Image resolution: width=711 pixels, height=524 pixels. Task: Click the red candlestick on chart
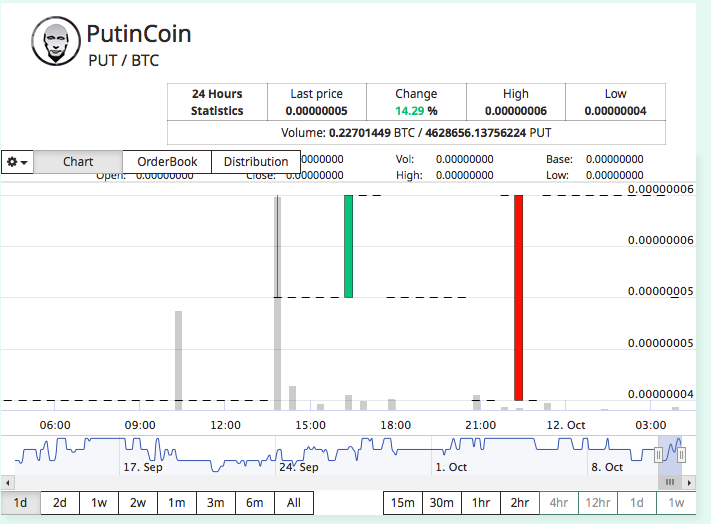click(518, 297)
